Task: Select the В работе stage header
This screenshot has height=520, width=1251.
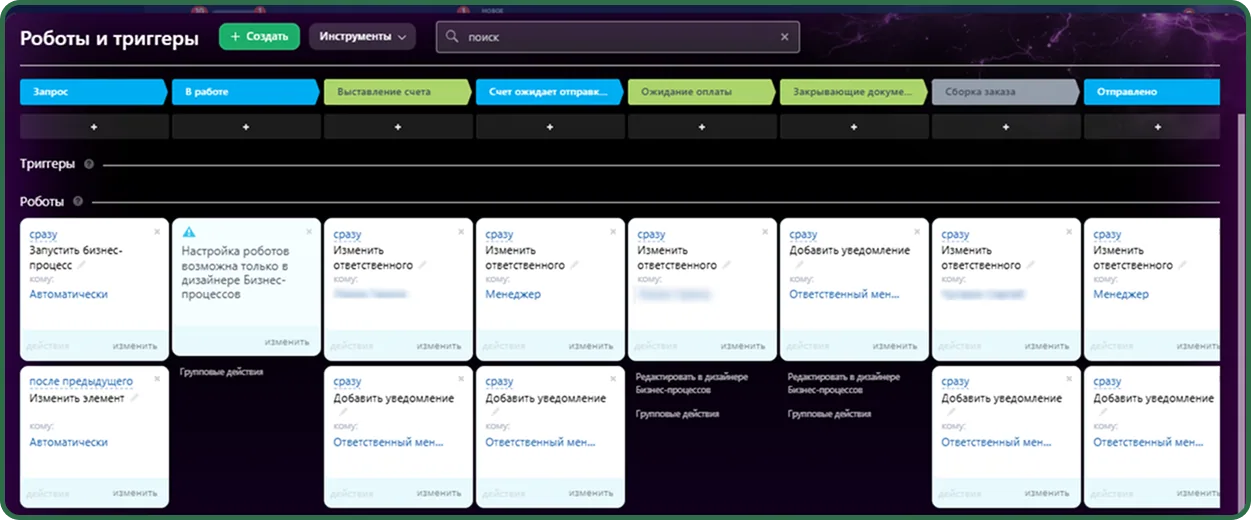Action: coord(246,92)
